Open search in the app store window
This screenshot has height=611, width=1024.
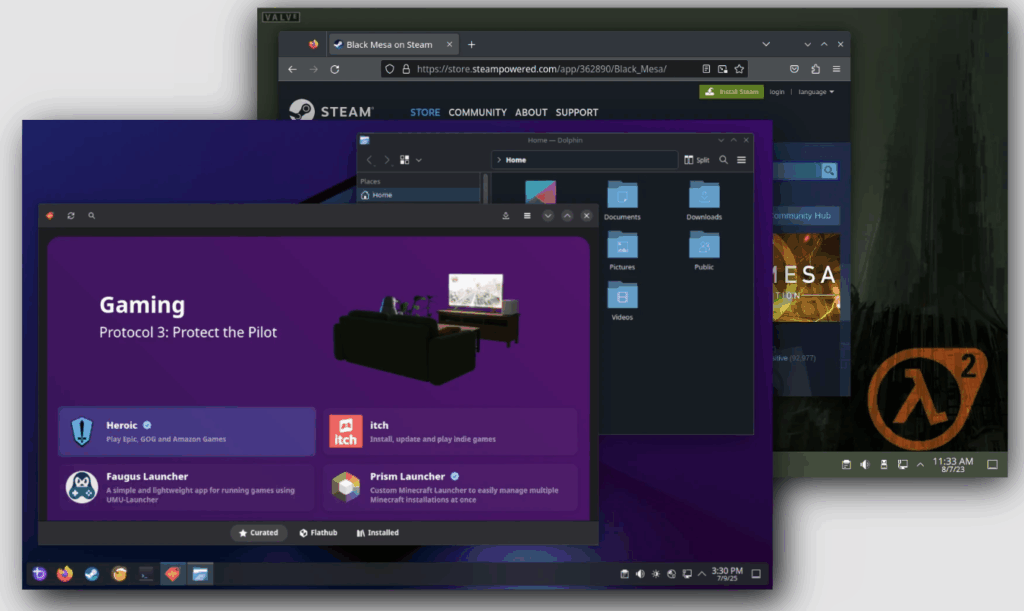[x=91, y=215]
